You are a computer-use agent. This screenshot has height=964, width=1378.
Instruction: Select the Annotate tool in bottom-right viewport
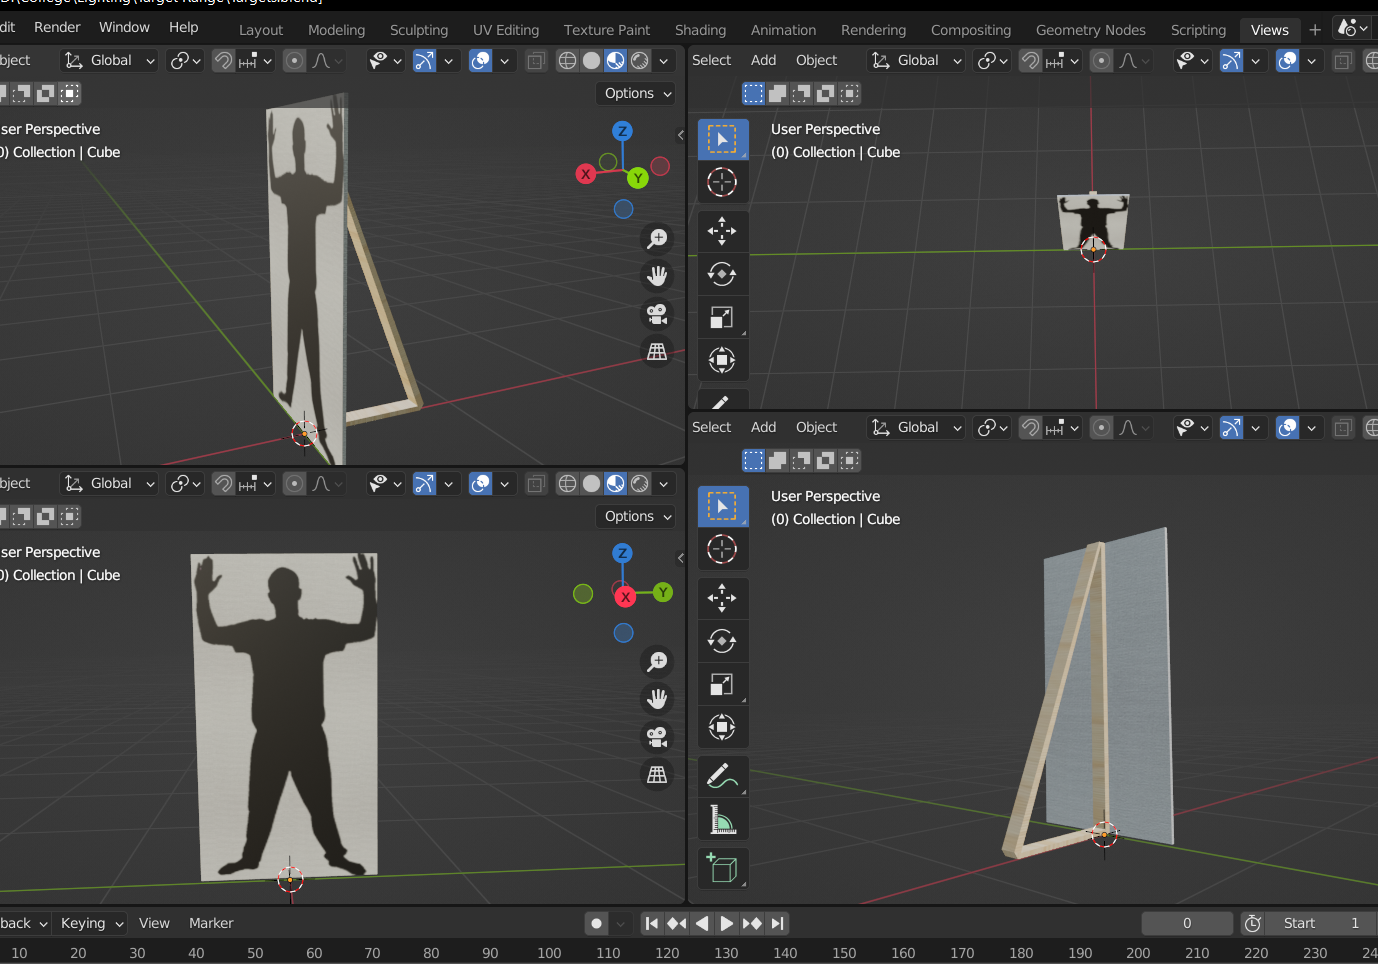[722, 776]
